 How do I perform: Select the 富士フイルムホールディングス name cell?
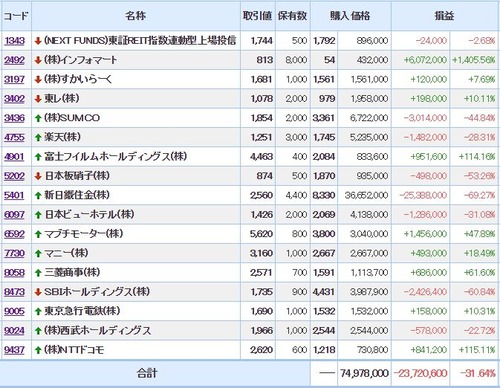(x=136, y=157)
